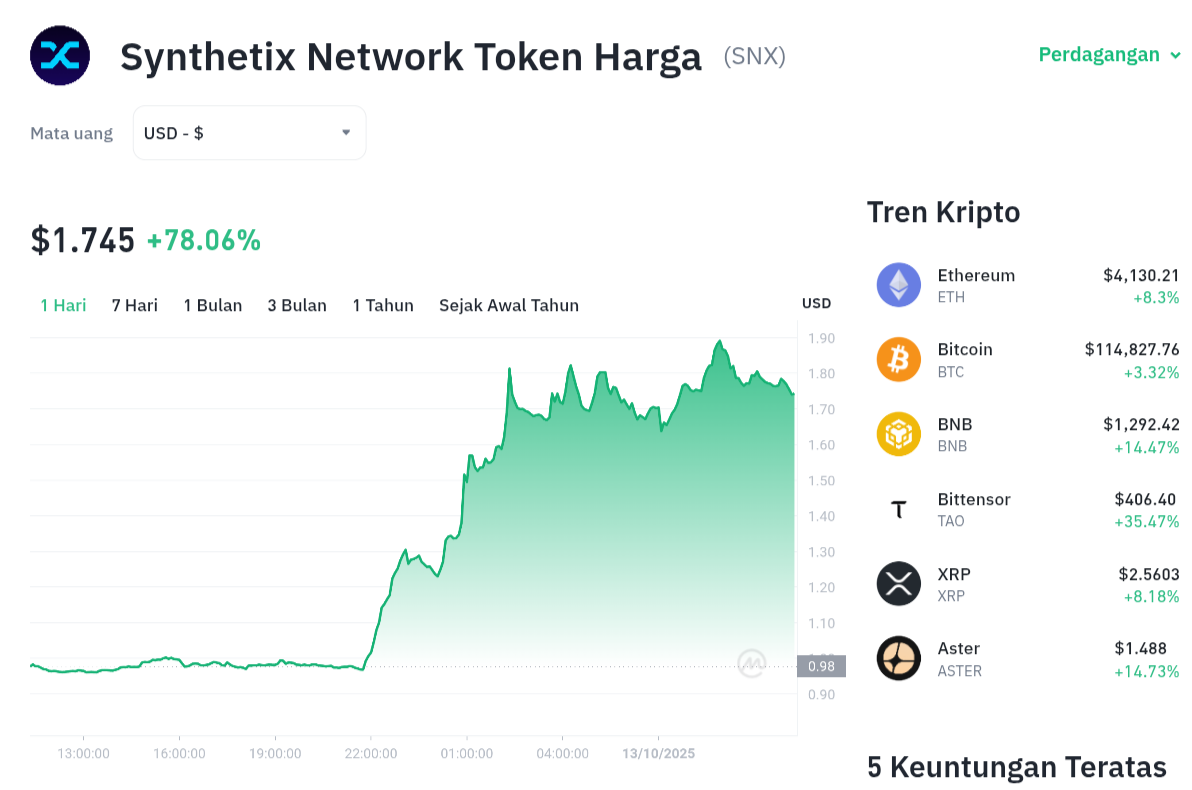The width and height of the screenshot is (1192, 790).
Task: Click the XRP coin icon
Action: 898,584
